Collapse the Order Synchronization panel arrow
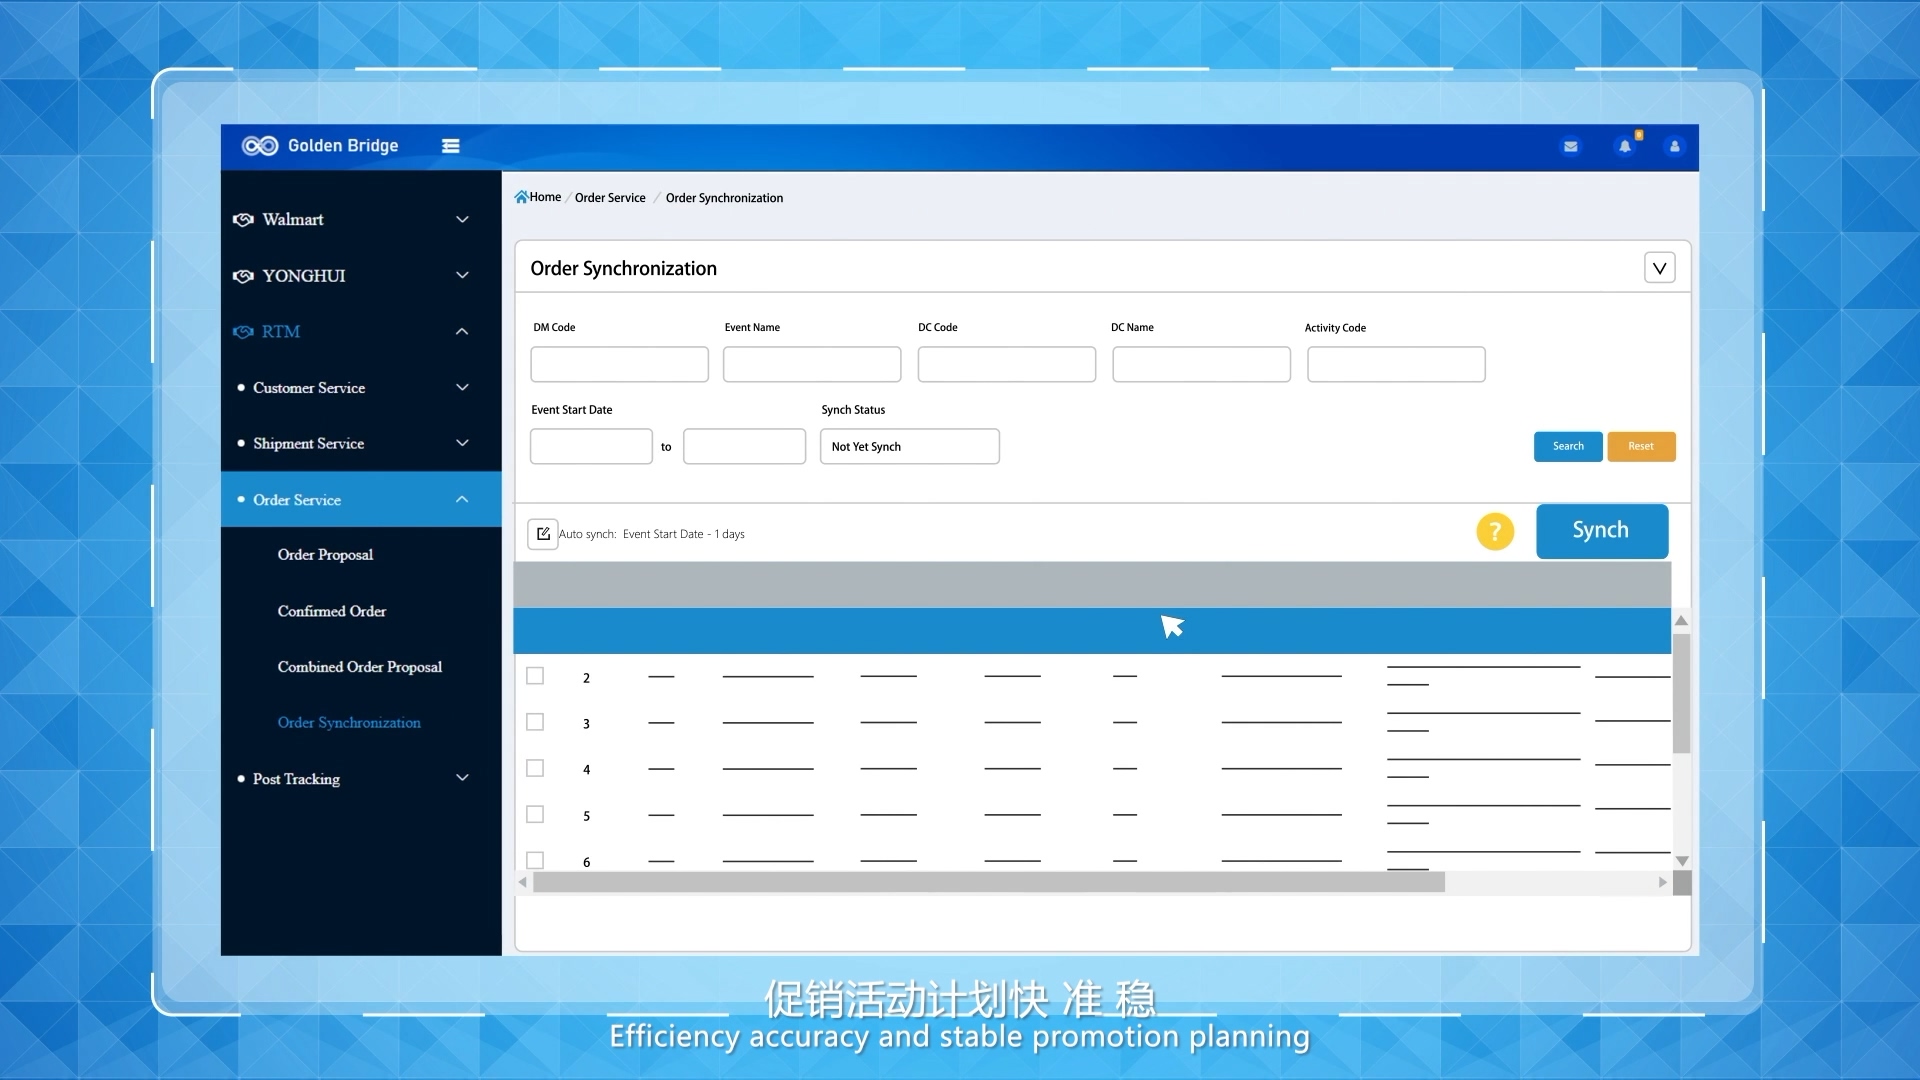Viewport: 1920px width, 1080px height. (1659, 268)
